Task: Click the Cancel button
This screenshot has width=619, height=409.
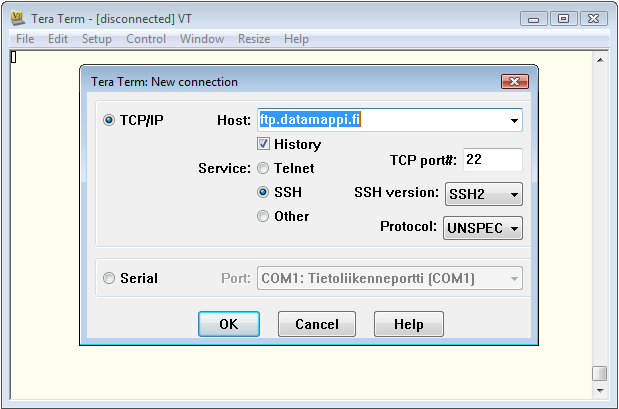Action: tap(317, 324)
